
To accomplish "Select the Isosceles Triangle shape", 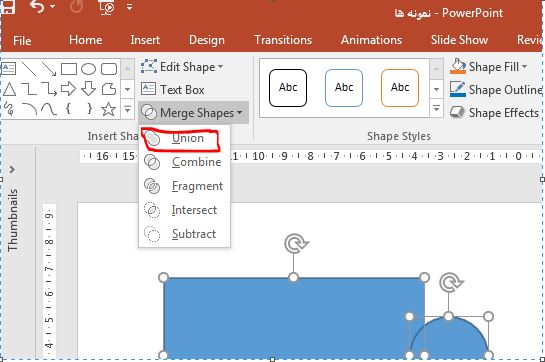I will coord(9,89).
